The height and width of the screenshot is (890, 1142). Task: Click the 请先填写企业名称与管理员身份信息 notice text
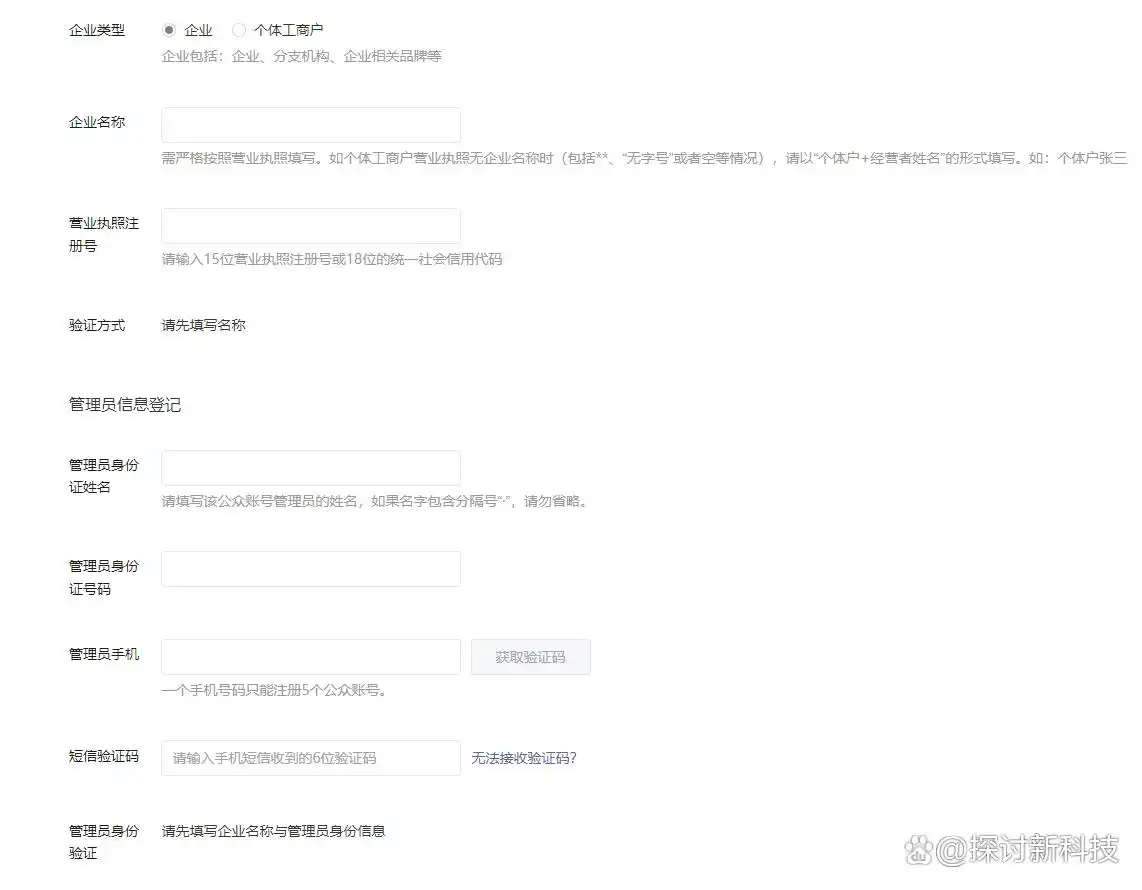click(x=273, y=831)
